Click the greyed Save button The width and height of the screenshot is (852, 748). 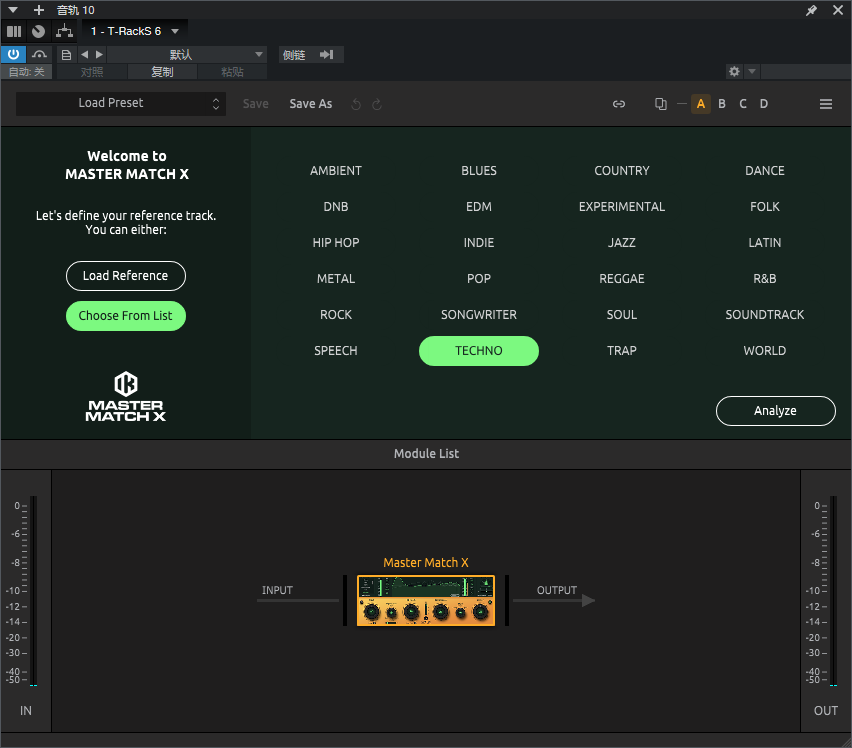coord(255,104)
